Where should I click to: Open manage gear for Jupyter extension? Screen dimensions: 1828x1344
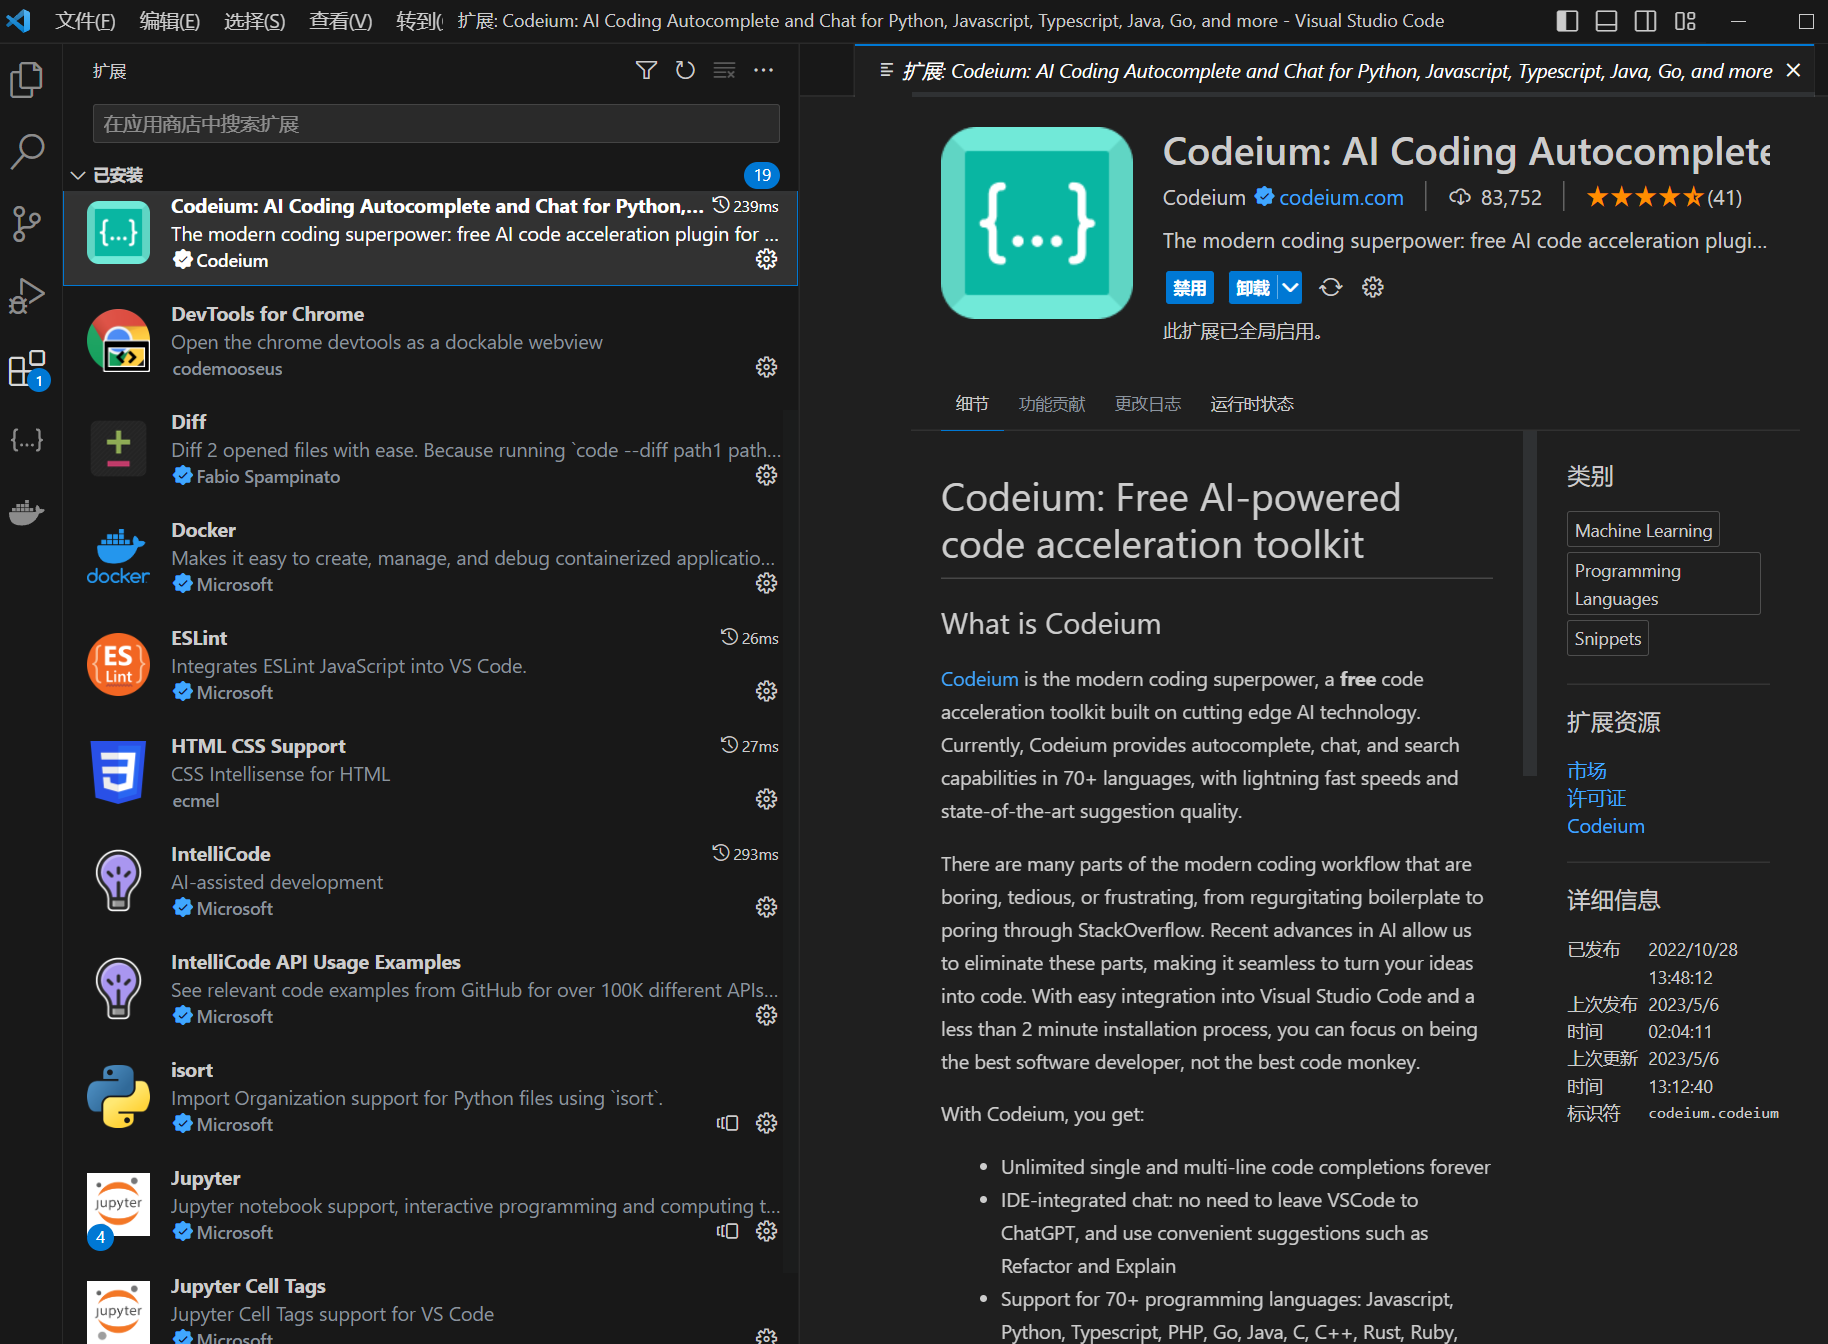click(766, 1231)
